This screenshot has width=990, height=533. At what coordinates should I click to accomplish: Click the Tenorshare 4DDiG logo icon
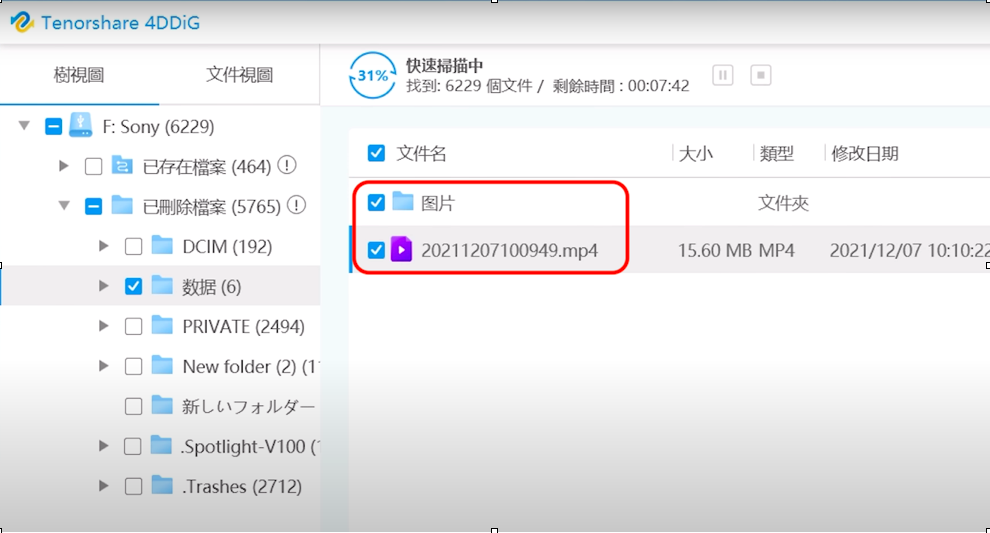22,22
